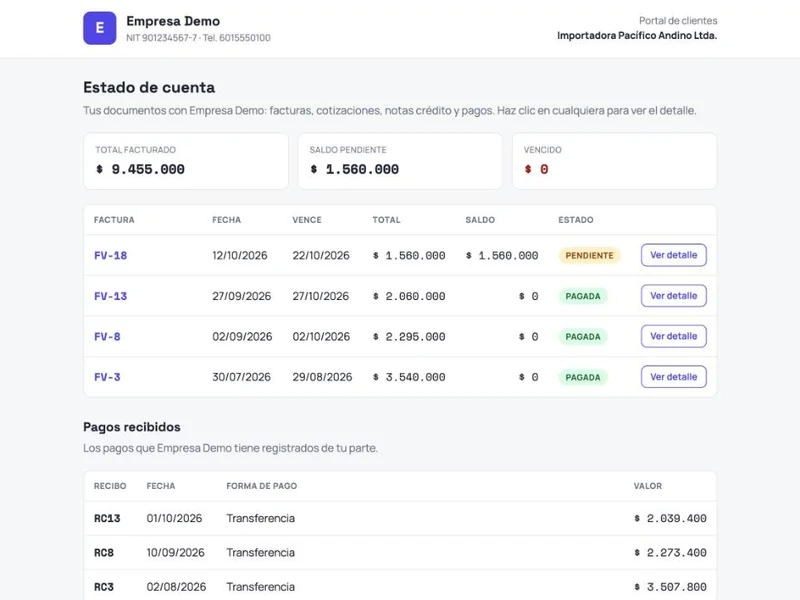Select the Total Facturado card

click(186, 161)
